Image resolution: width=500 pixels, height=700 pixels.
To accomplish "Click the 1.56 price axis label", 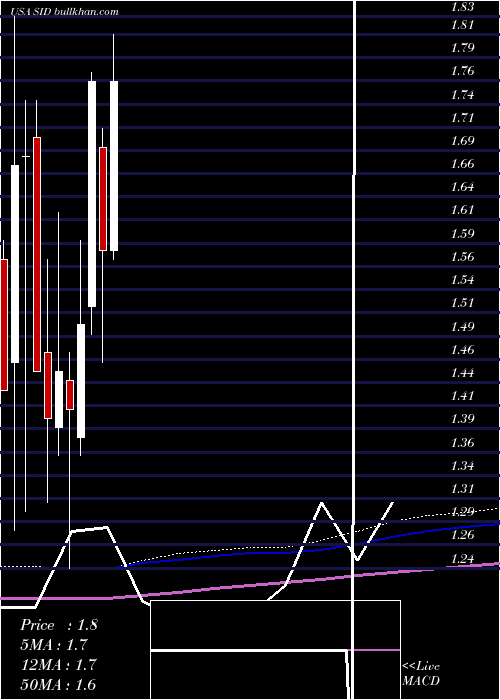I will [x=462, y=257].
